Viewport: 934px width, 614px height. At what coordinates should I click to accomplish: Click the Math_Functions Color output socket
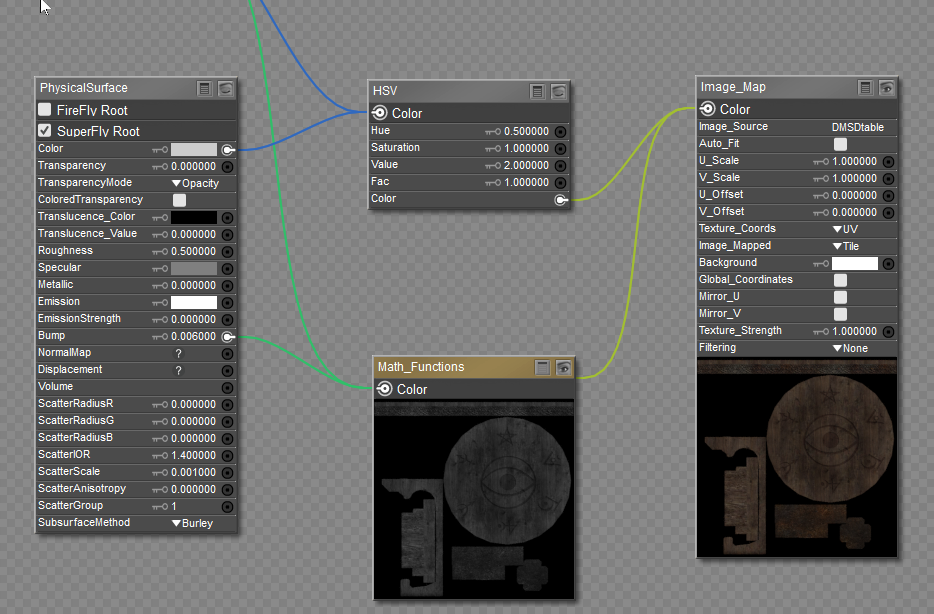(x=385, y=389)
